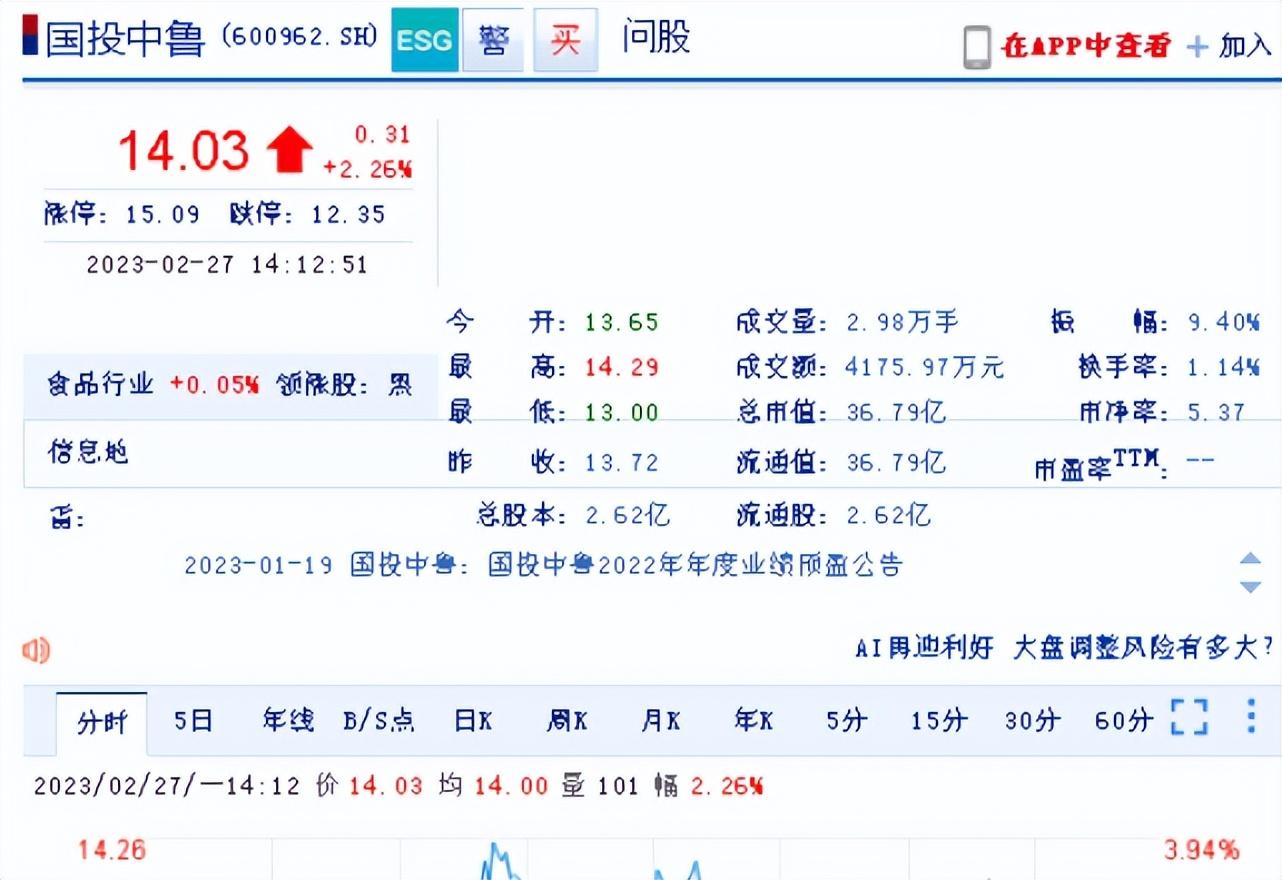This screenshot has height=880, width=1282.
Task: Expand chart to fullscreen
Action: click(1190, 717)
